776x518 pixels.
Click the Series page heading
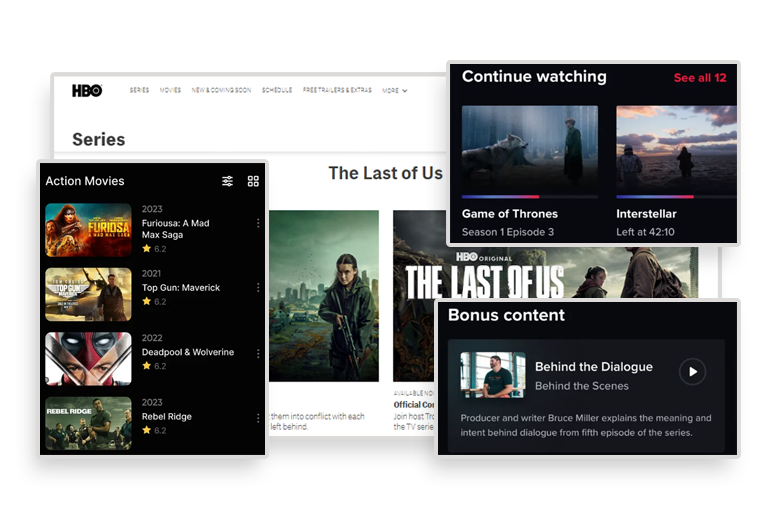[x=98, y=140]
